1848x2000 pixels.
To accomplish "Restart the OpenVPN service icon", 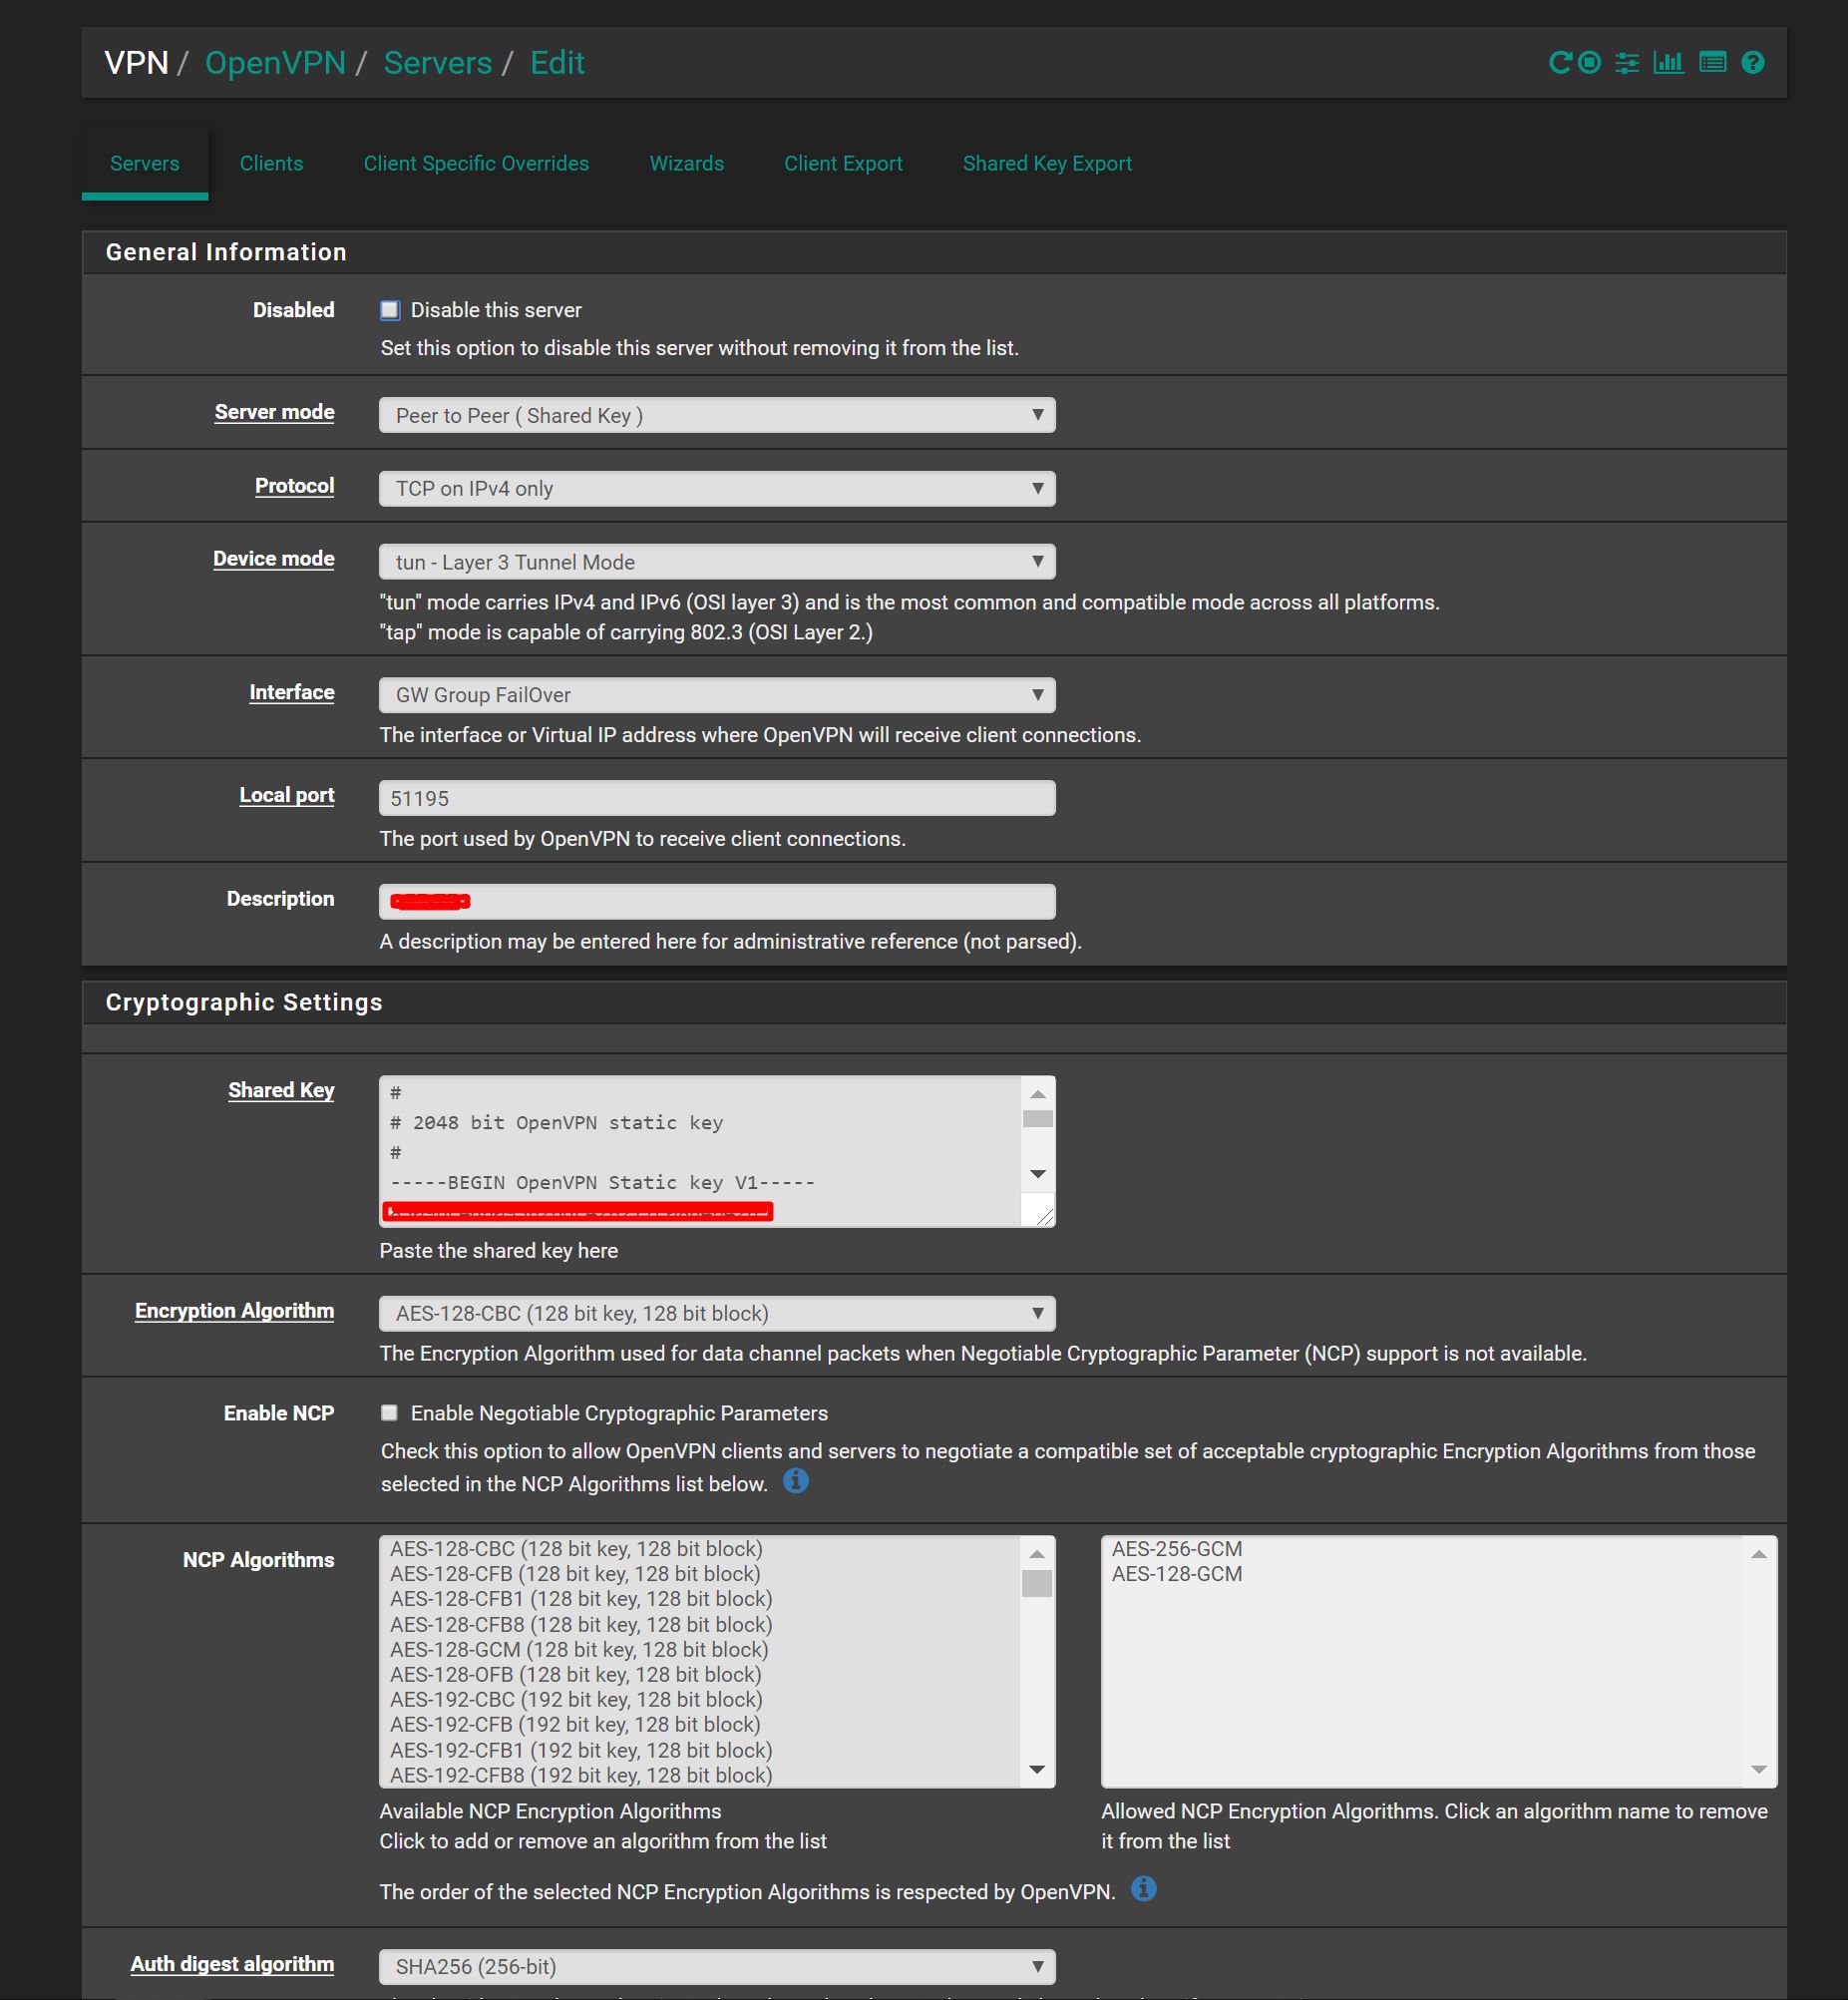I will pos(1559,63).
